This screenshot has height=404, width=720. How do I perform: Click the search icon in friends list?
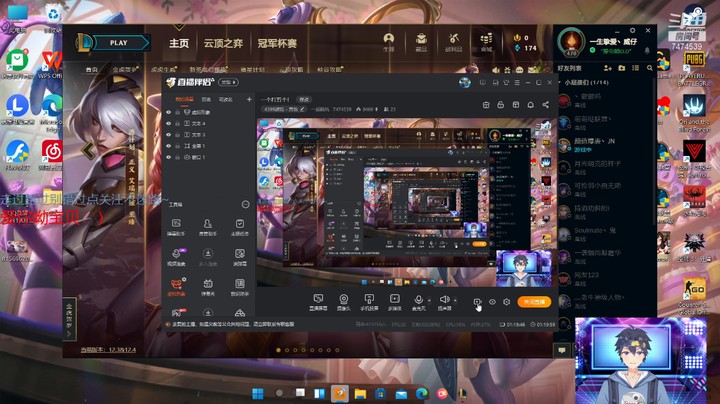(649, 68)
